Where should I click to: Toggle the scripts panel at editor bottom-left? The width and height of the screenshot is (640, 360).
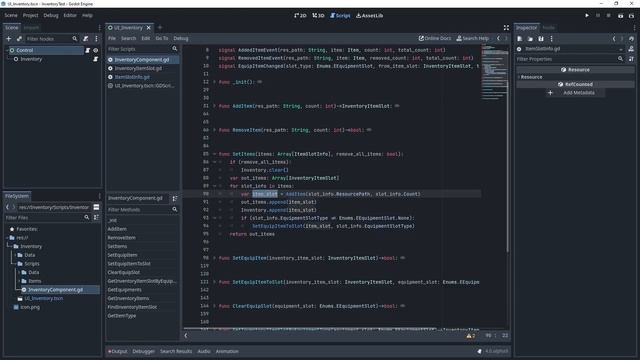pyautogui.click(x=186, y=336)
